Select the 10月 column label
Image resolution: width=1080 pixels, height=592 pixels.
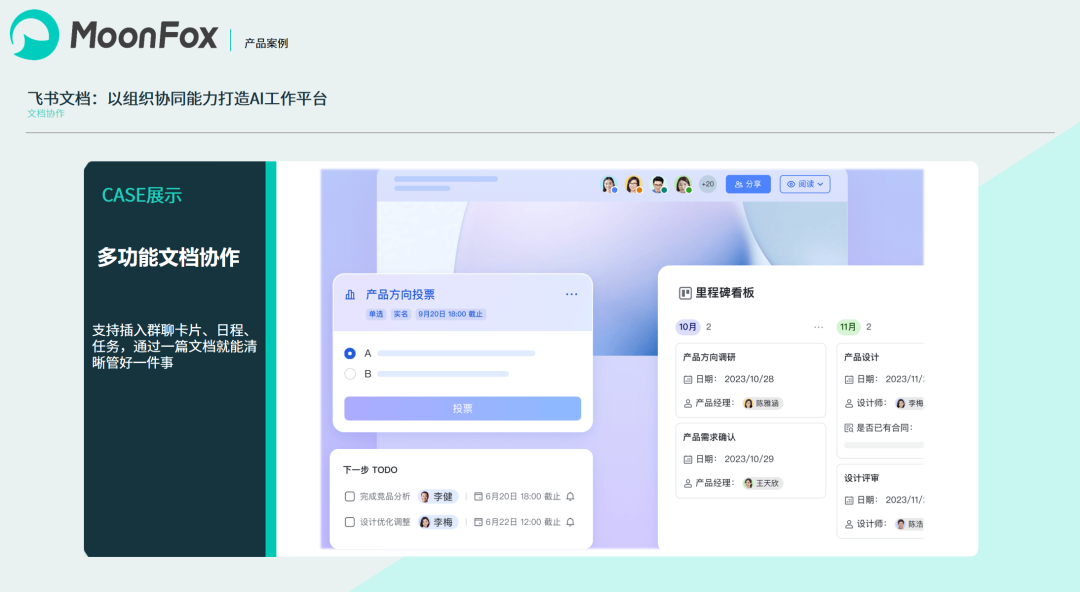tap(687, 327)
